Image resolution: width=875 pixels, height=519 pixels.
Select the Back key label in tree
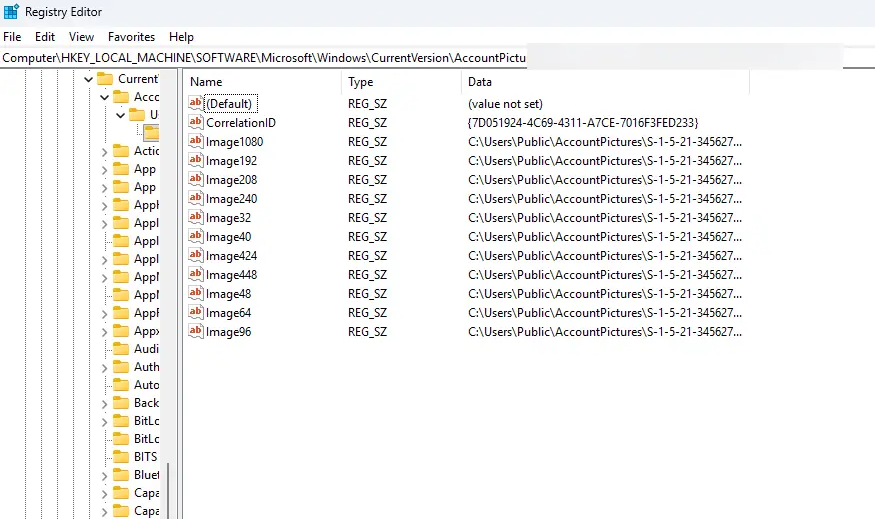tap(146, 403)
